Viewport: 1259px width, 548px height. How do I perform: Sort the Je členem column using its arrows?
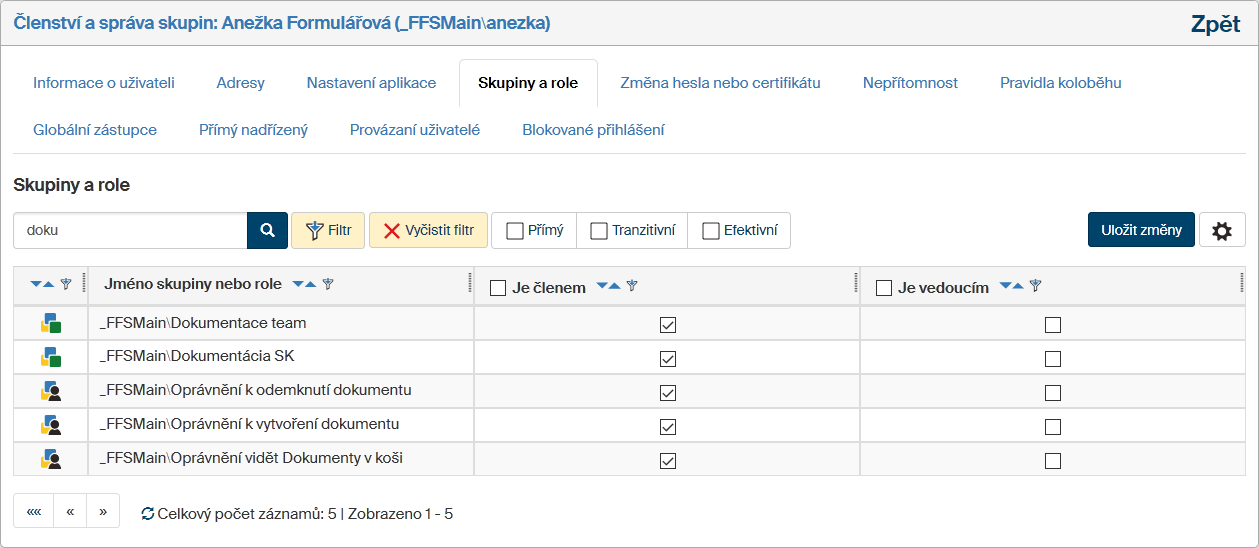608,287
